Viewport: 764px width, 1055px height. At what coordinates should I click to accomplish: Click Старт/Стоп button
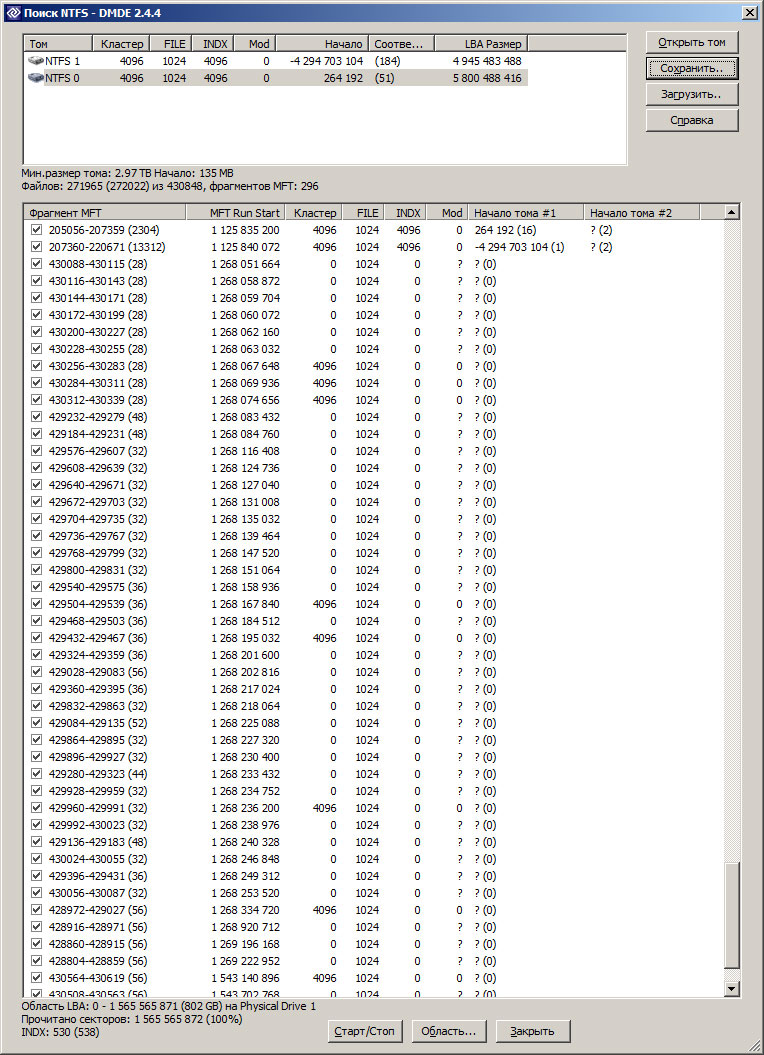(364, 1031)
